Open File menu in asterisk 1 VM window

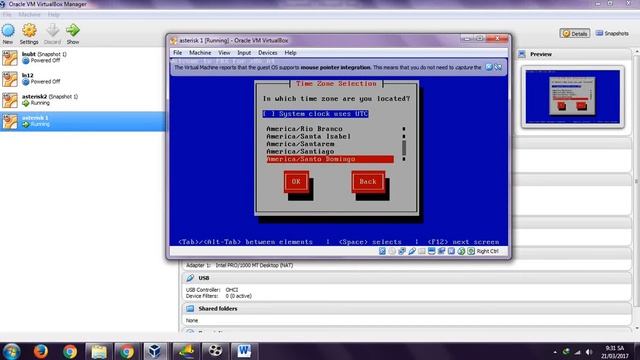(178, 53)
